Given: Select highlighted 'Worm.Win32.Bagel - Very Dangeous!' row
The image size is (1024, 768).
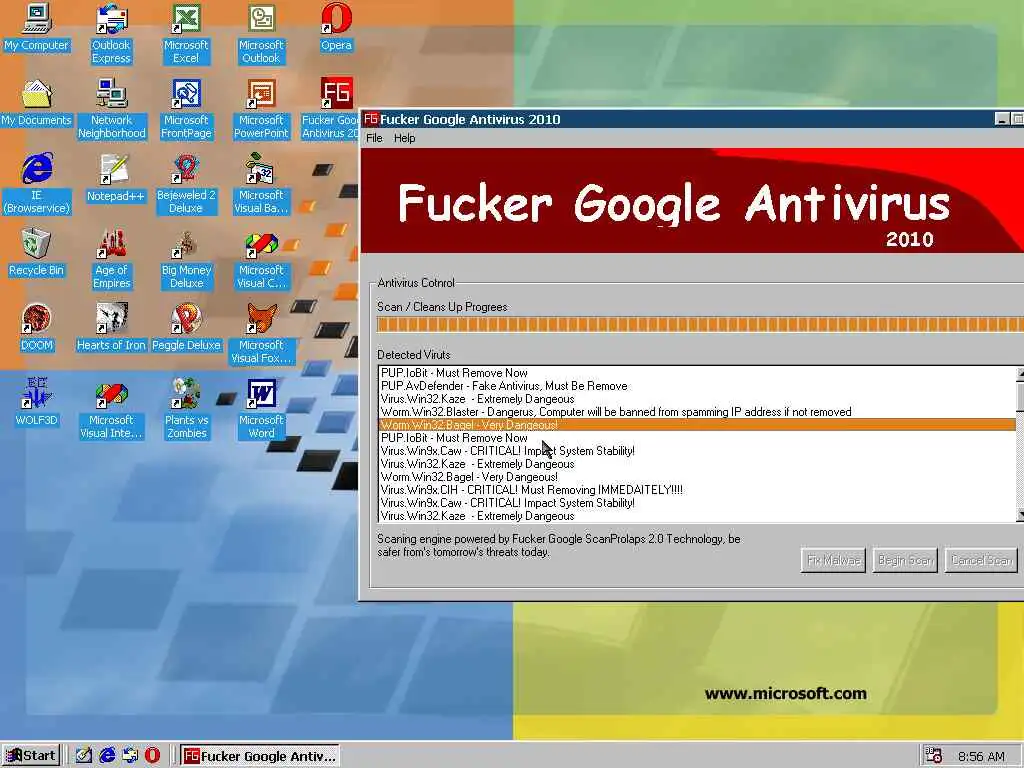Looking at the screenshot, I should click(697, 425).
